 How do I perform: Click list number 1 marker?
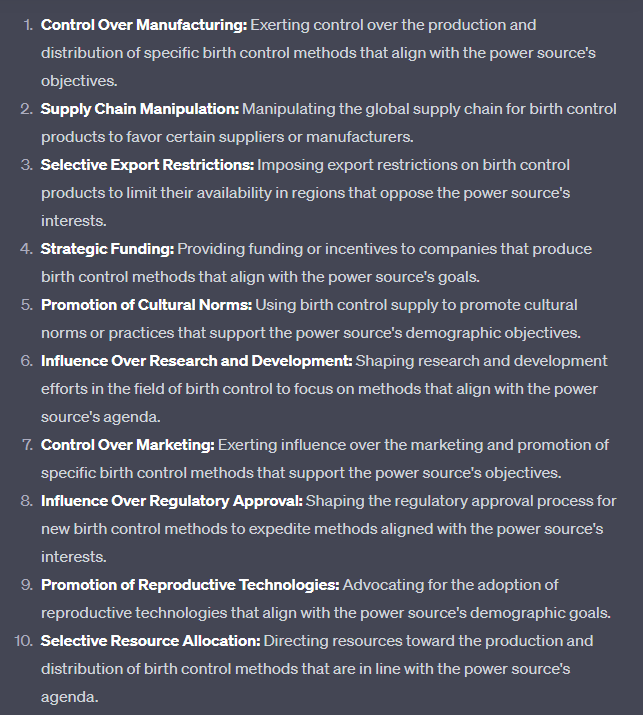[x=27, y=24]
